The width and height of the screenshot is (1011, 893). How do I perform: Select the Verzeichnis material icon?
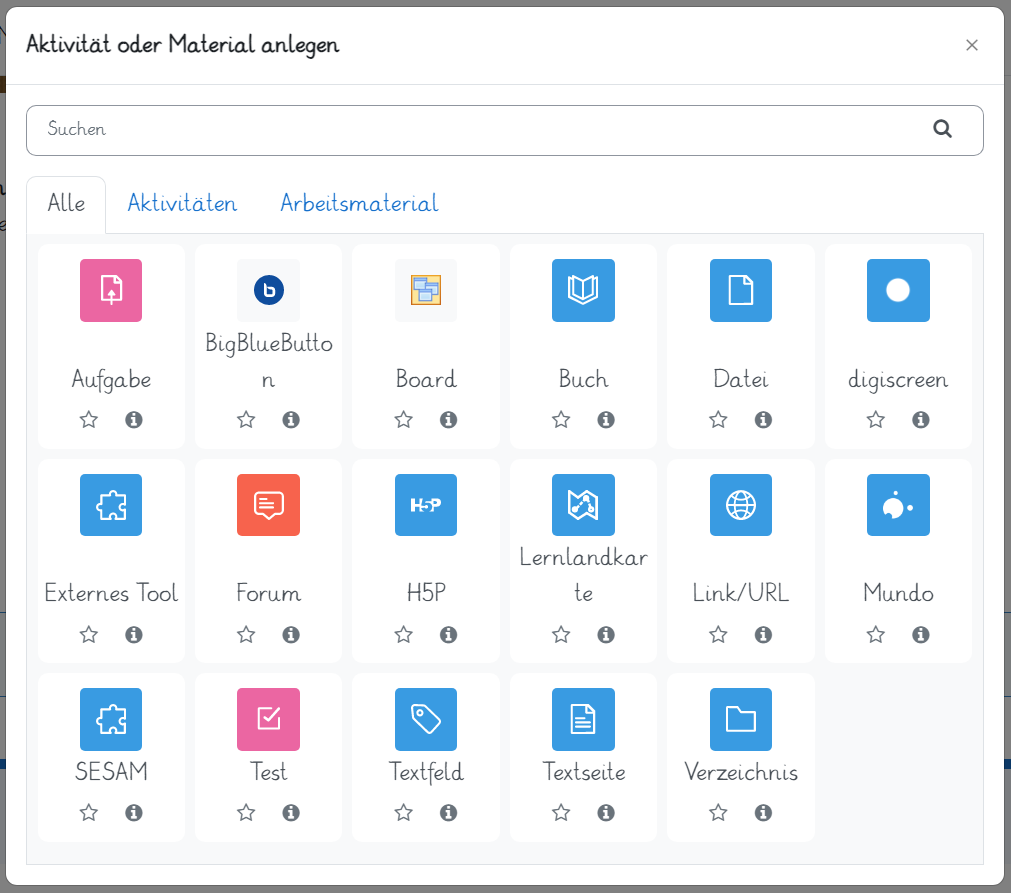click(740, 719)
